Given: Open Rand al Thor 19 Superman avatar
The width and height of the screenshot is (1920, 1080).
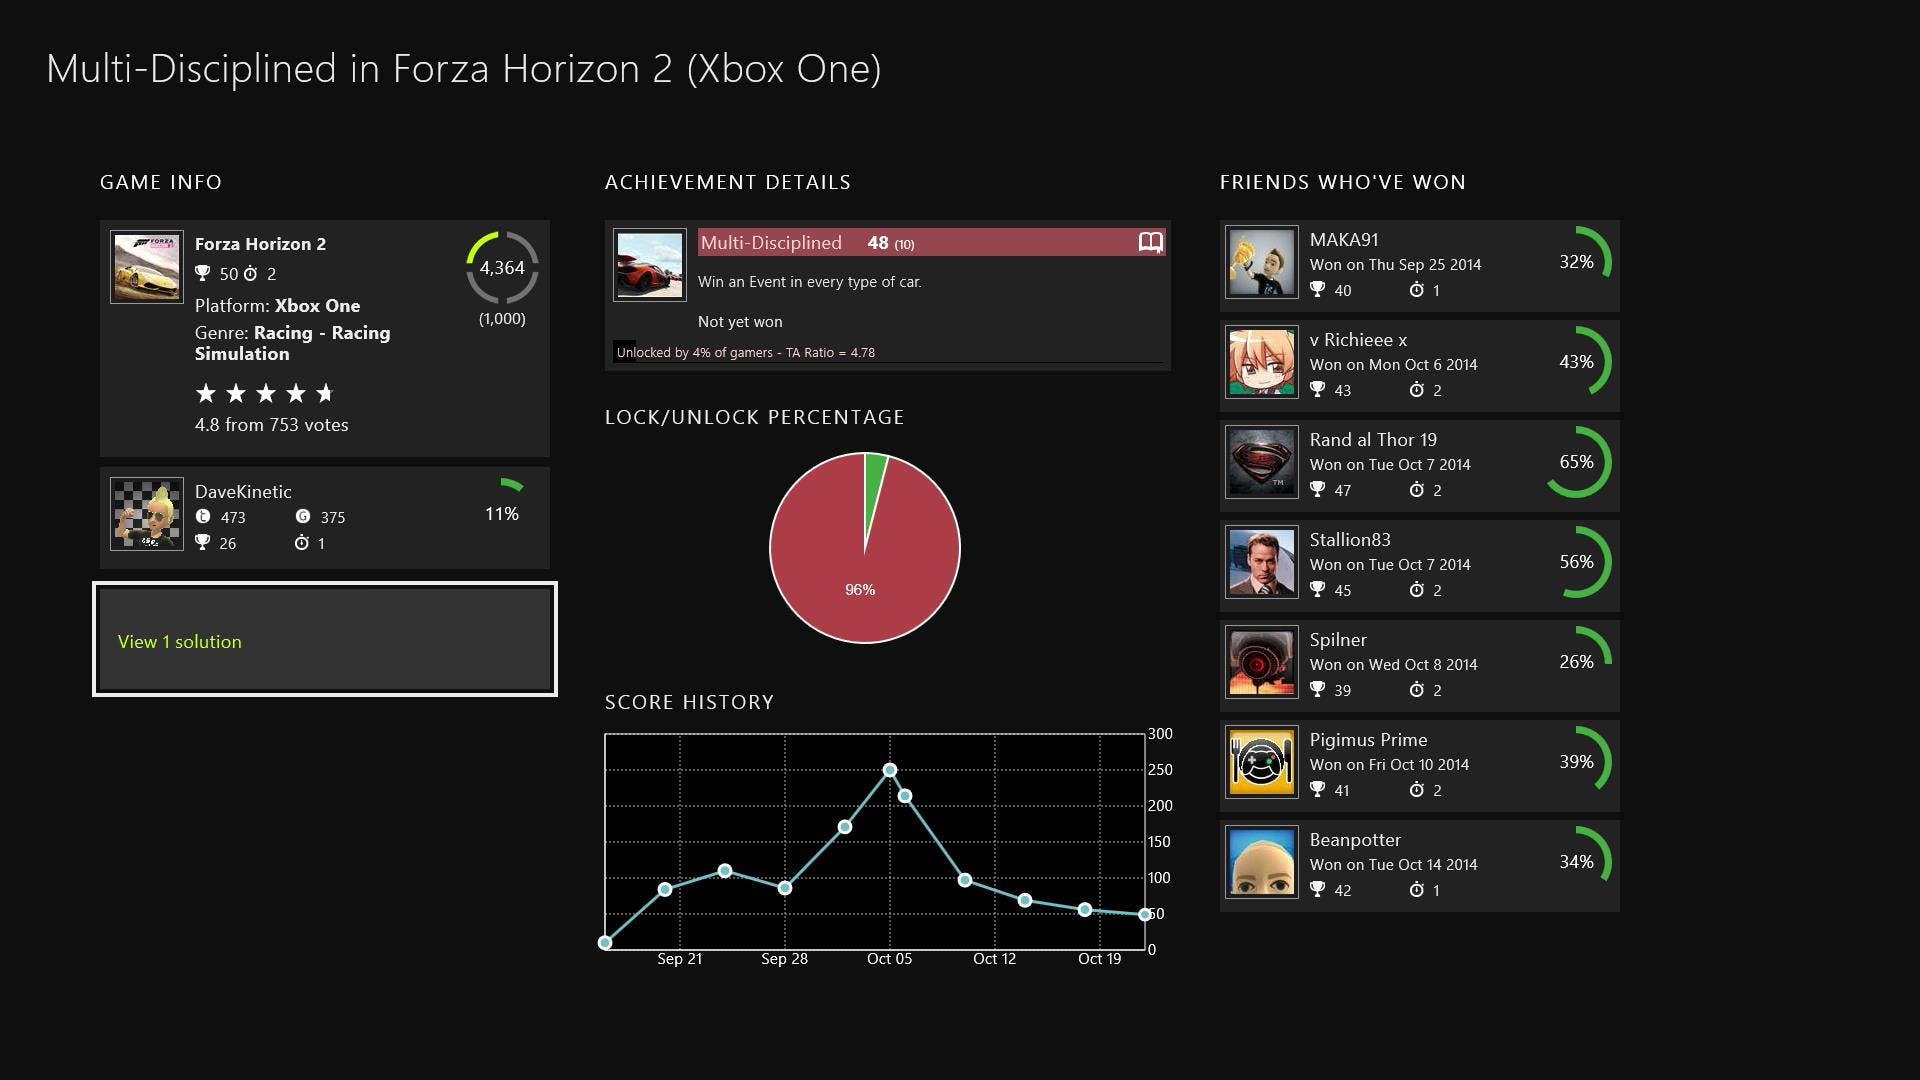Looking at the screenshot, I should click(x=1262, y=462).
